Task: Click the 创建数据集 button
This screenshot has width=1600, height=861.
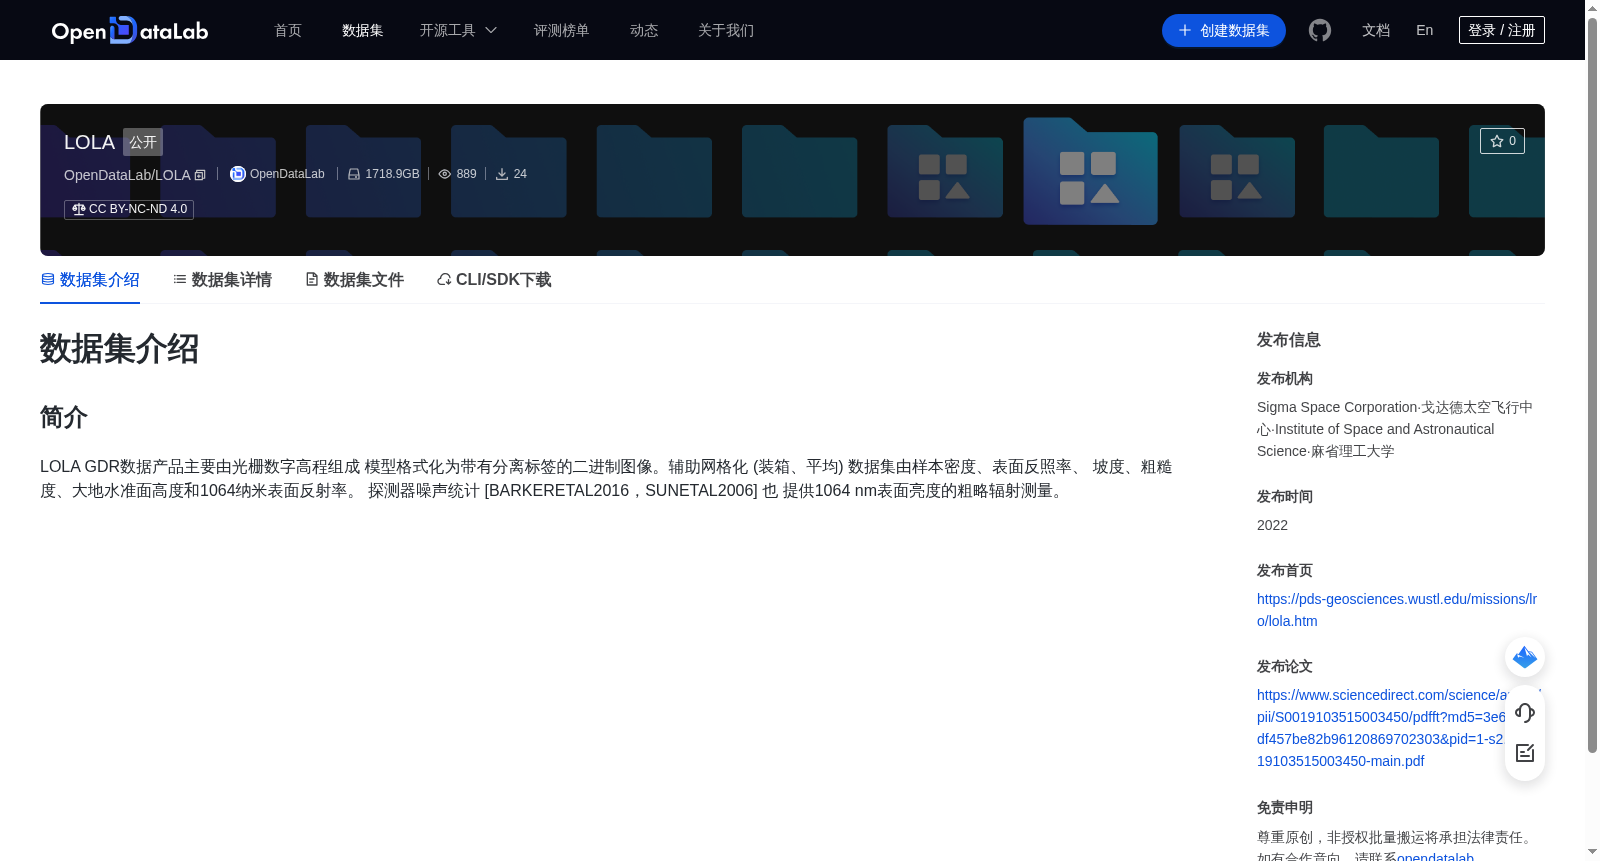Action: click(1224, 30)
